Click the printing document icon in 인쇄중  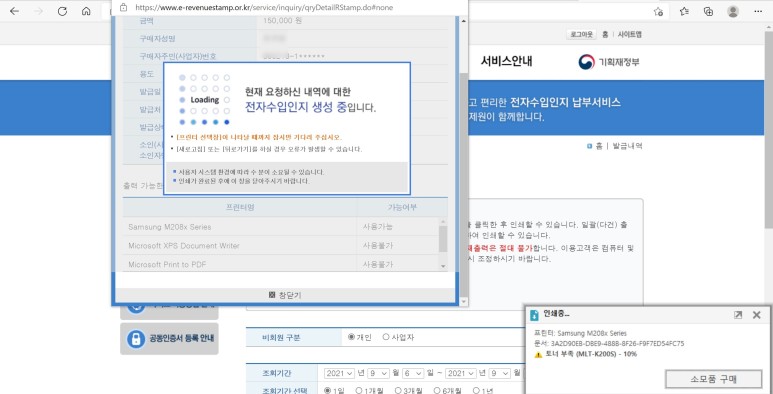[533, 315]
